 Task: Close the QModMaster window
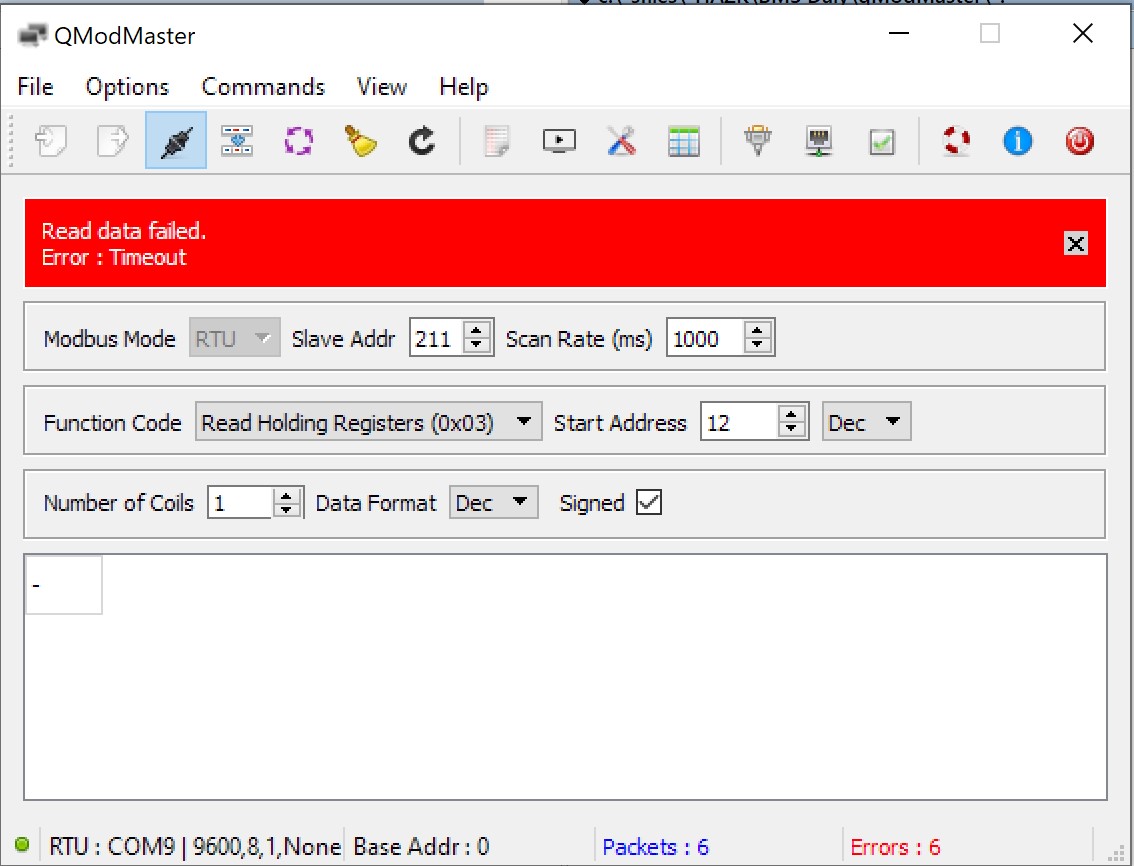1083,33
